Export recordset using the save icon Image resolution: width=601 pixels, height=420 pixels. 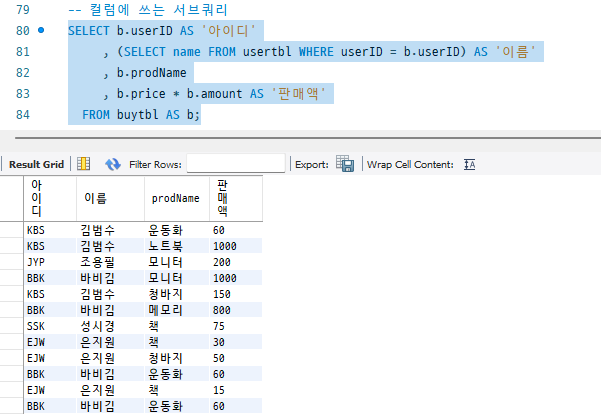345,164
